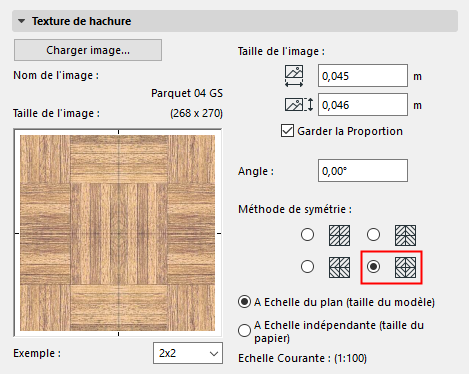Click the parquet texture preview
The image size is (469, 374).
point(118,233)
